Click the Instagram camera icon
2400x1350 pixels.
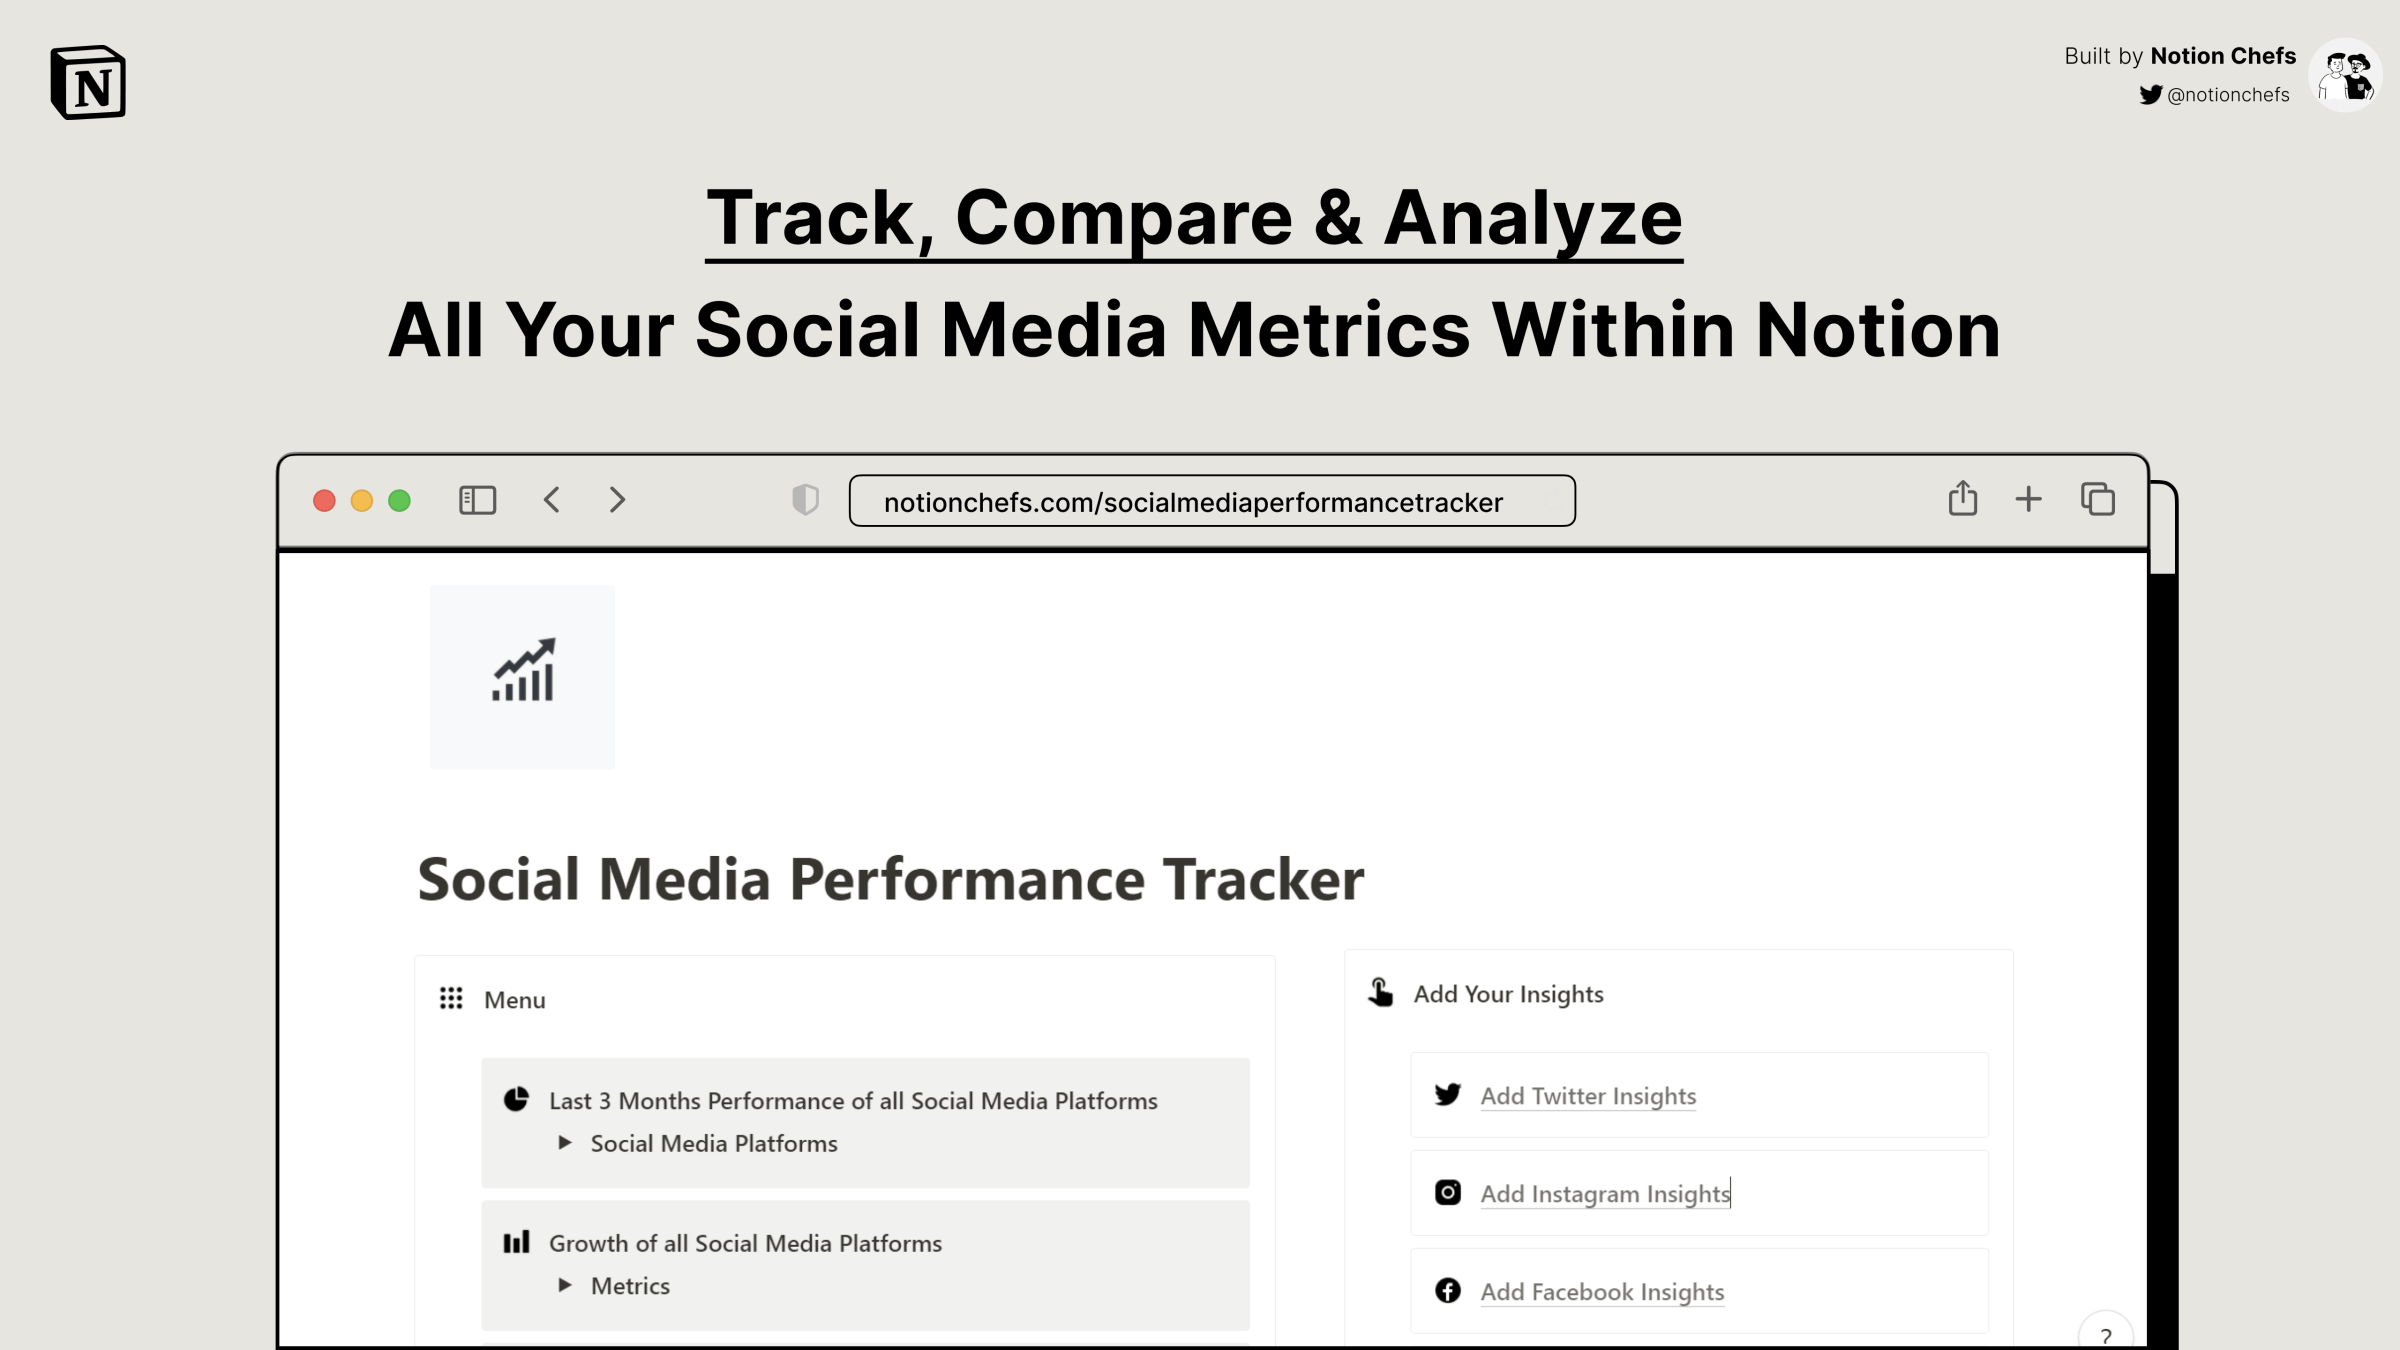tap(1447, 1192)
